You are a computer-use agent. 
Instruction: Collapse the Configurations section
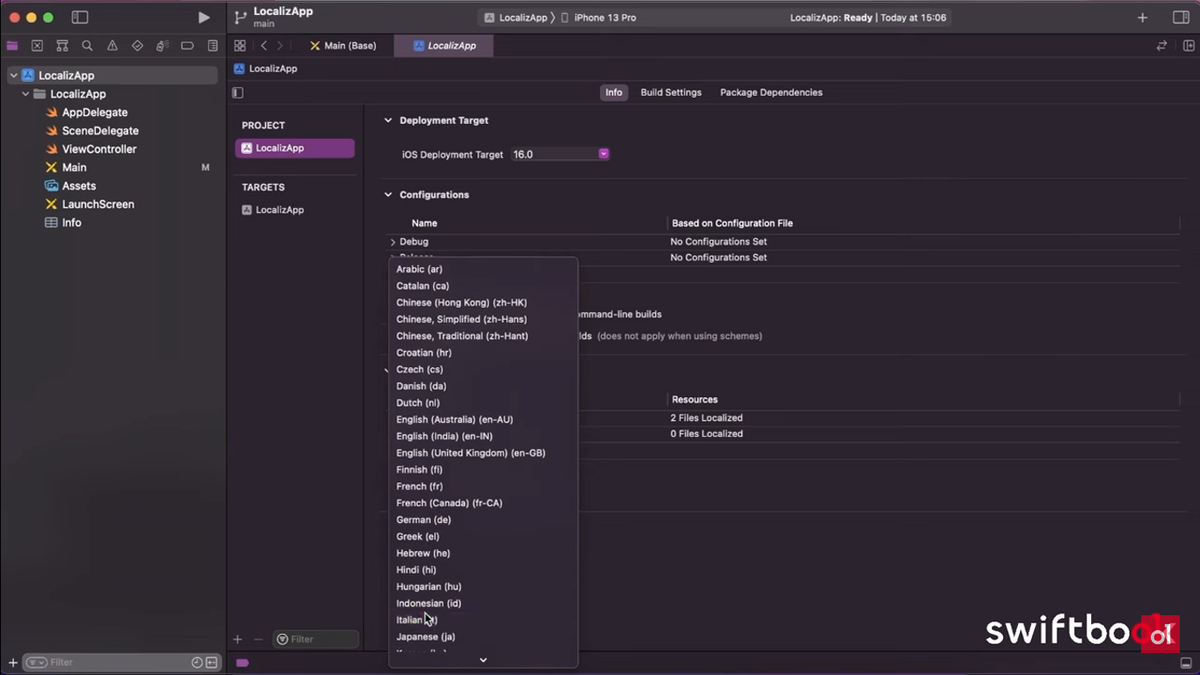(x=388, y=195)
